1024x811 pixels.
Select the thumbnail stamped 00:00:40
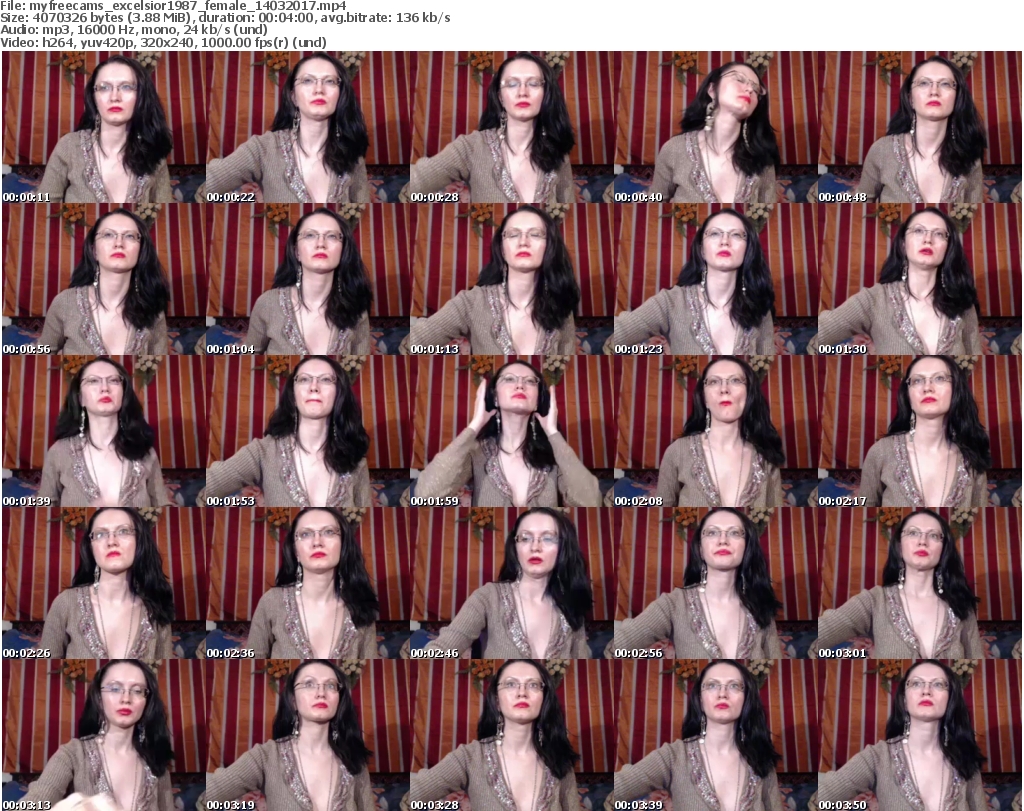point(716,127)
